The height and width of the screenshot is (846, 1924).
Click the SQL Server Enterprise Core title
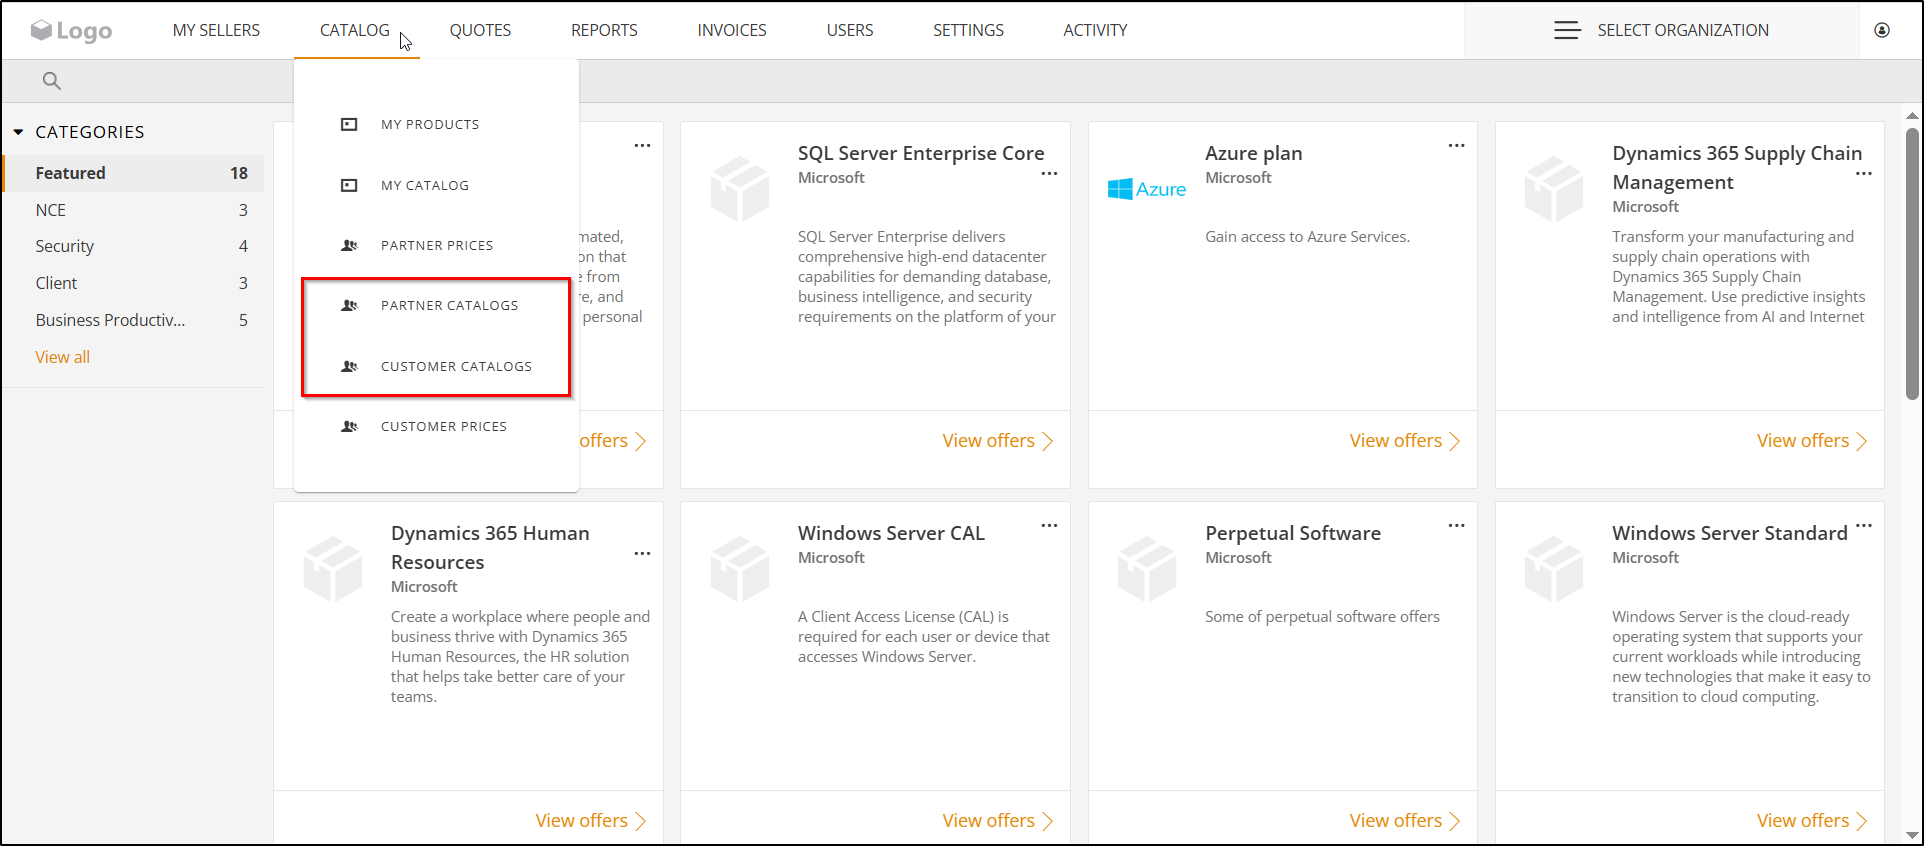pos(921,153)
